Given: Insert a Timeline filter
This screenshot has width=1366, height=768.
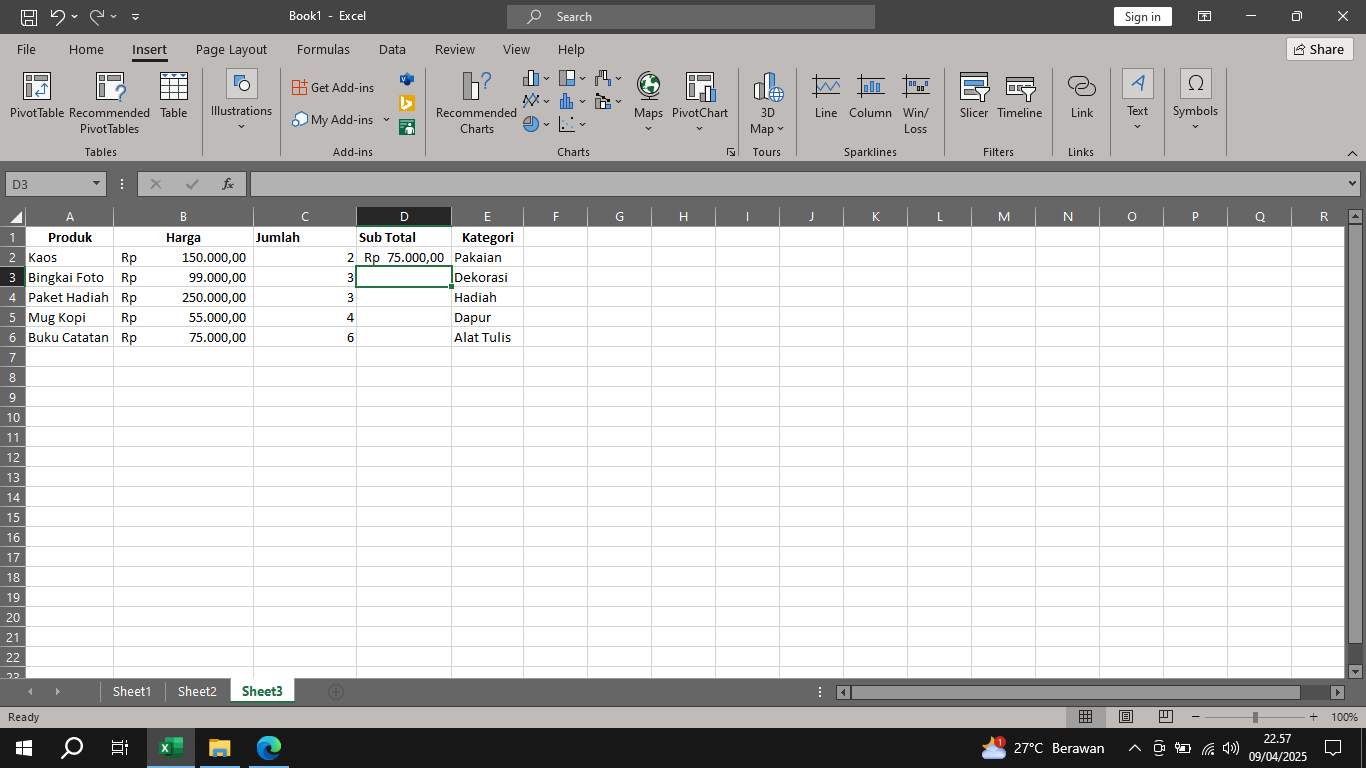Looking at the screenshot, I should (1019, 95).
